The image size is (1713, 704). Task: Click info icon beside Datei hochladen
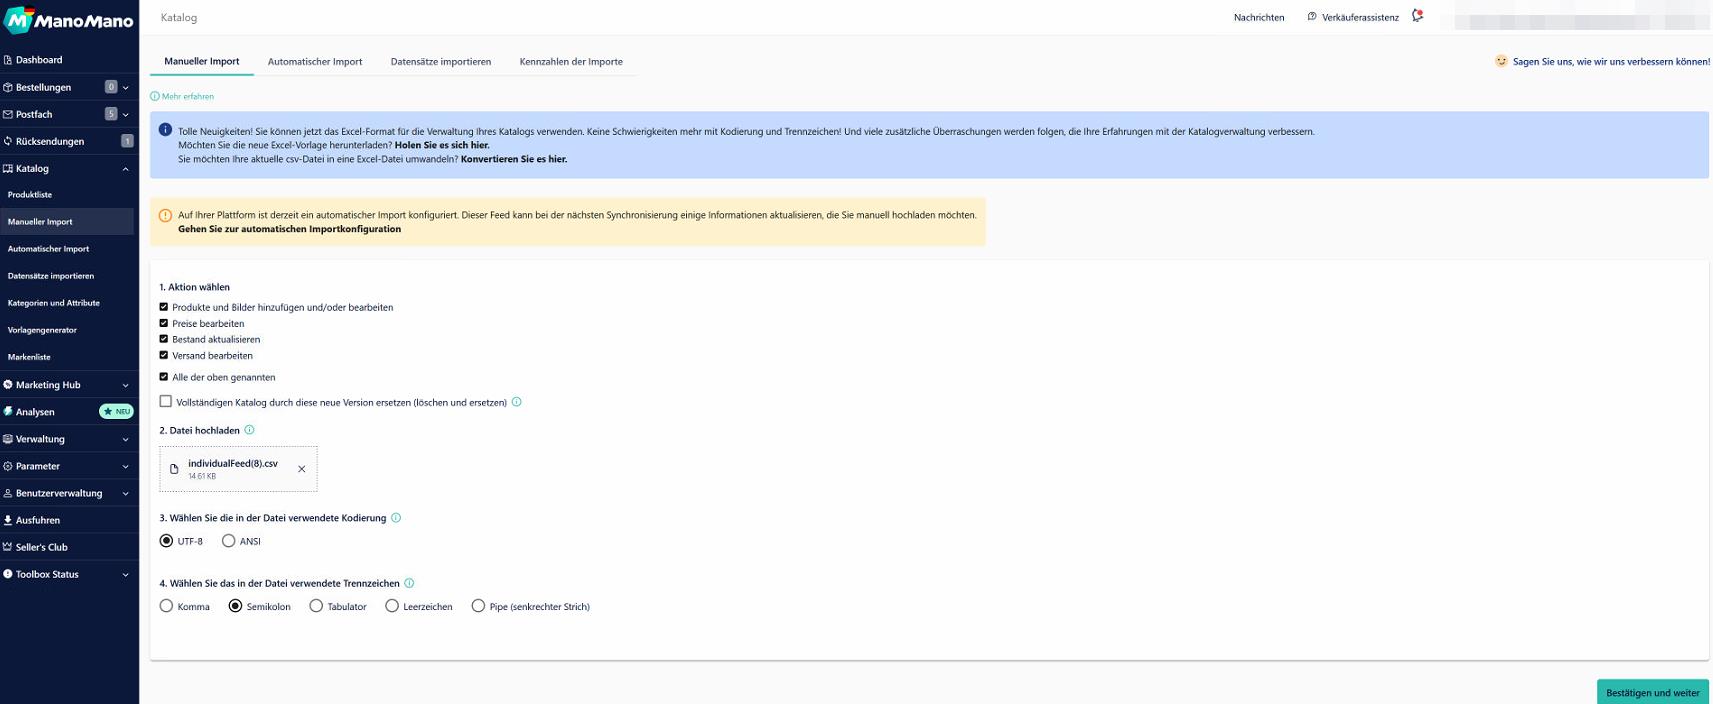click(249, 430)
